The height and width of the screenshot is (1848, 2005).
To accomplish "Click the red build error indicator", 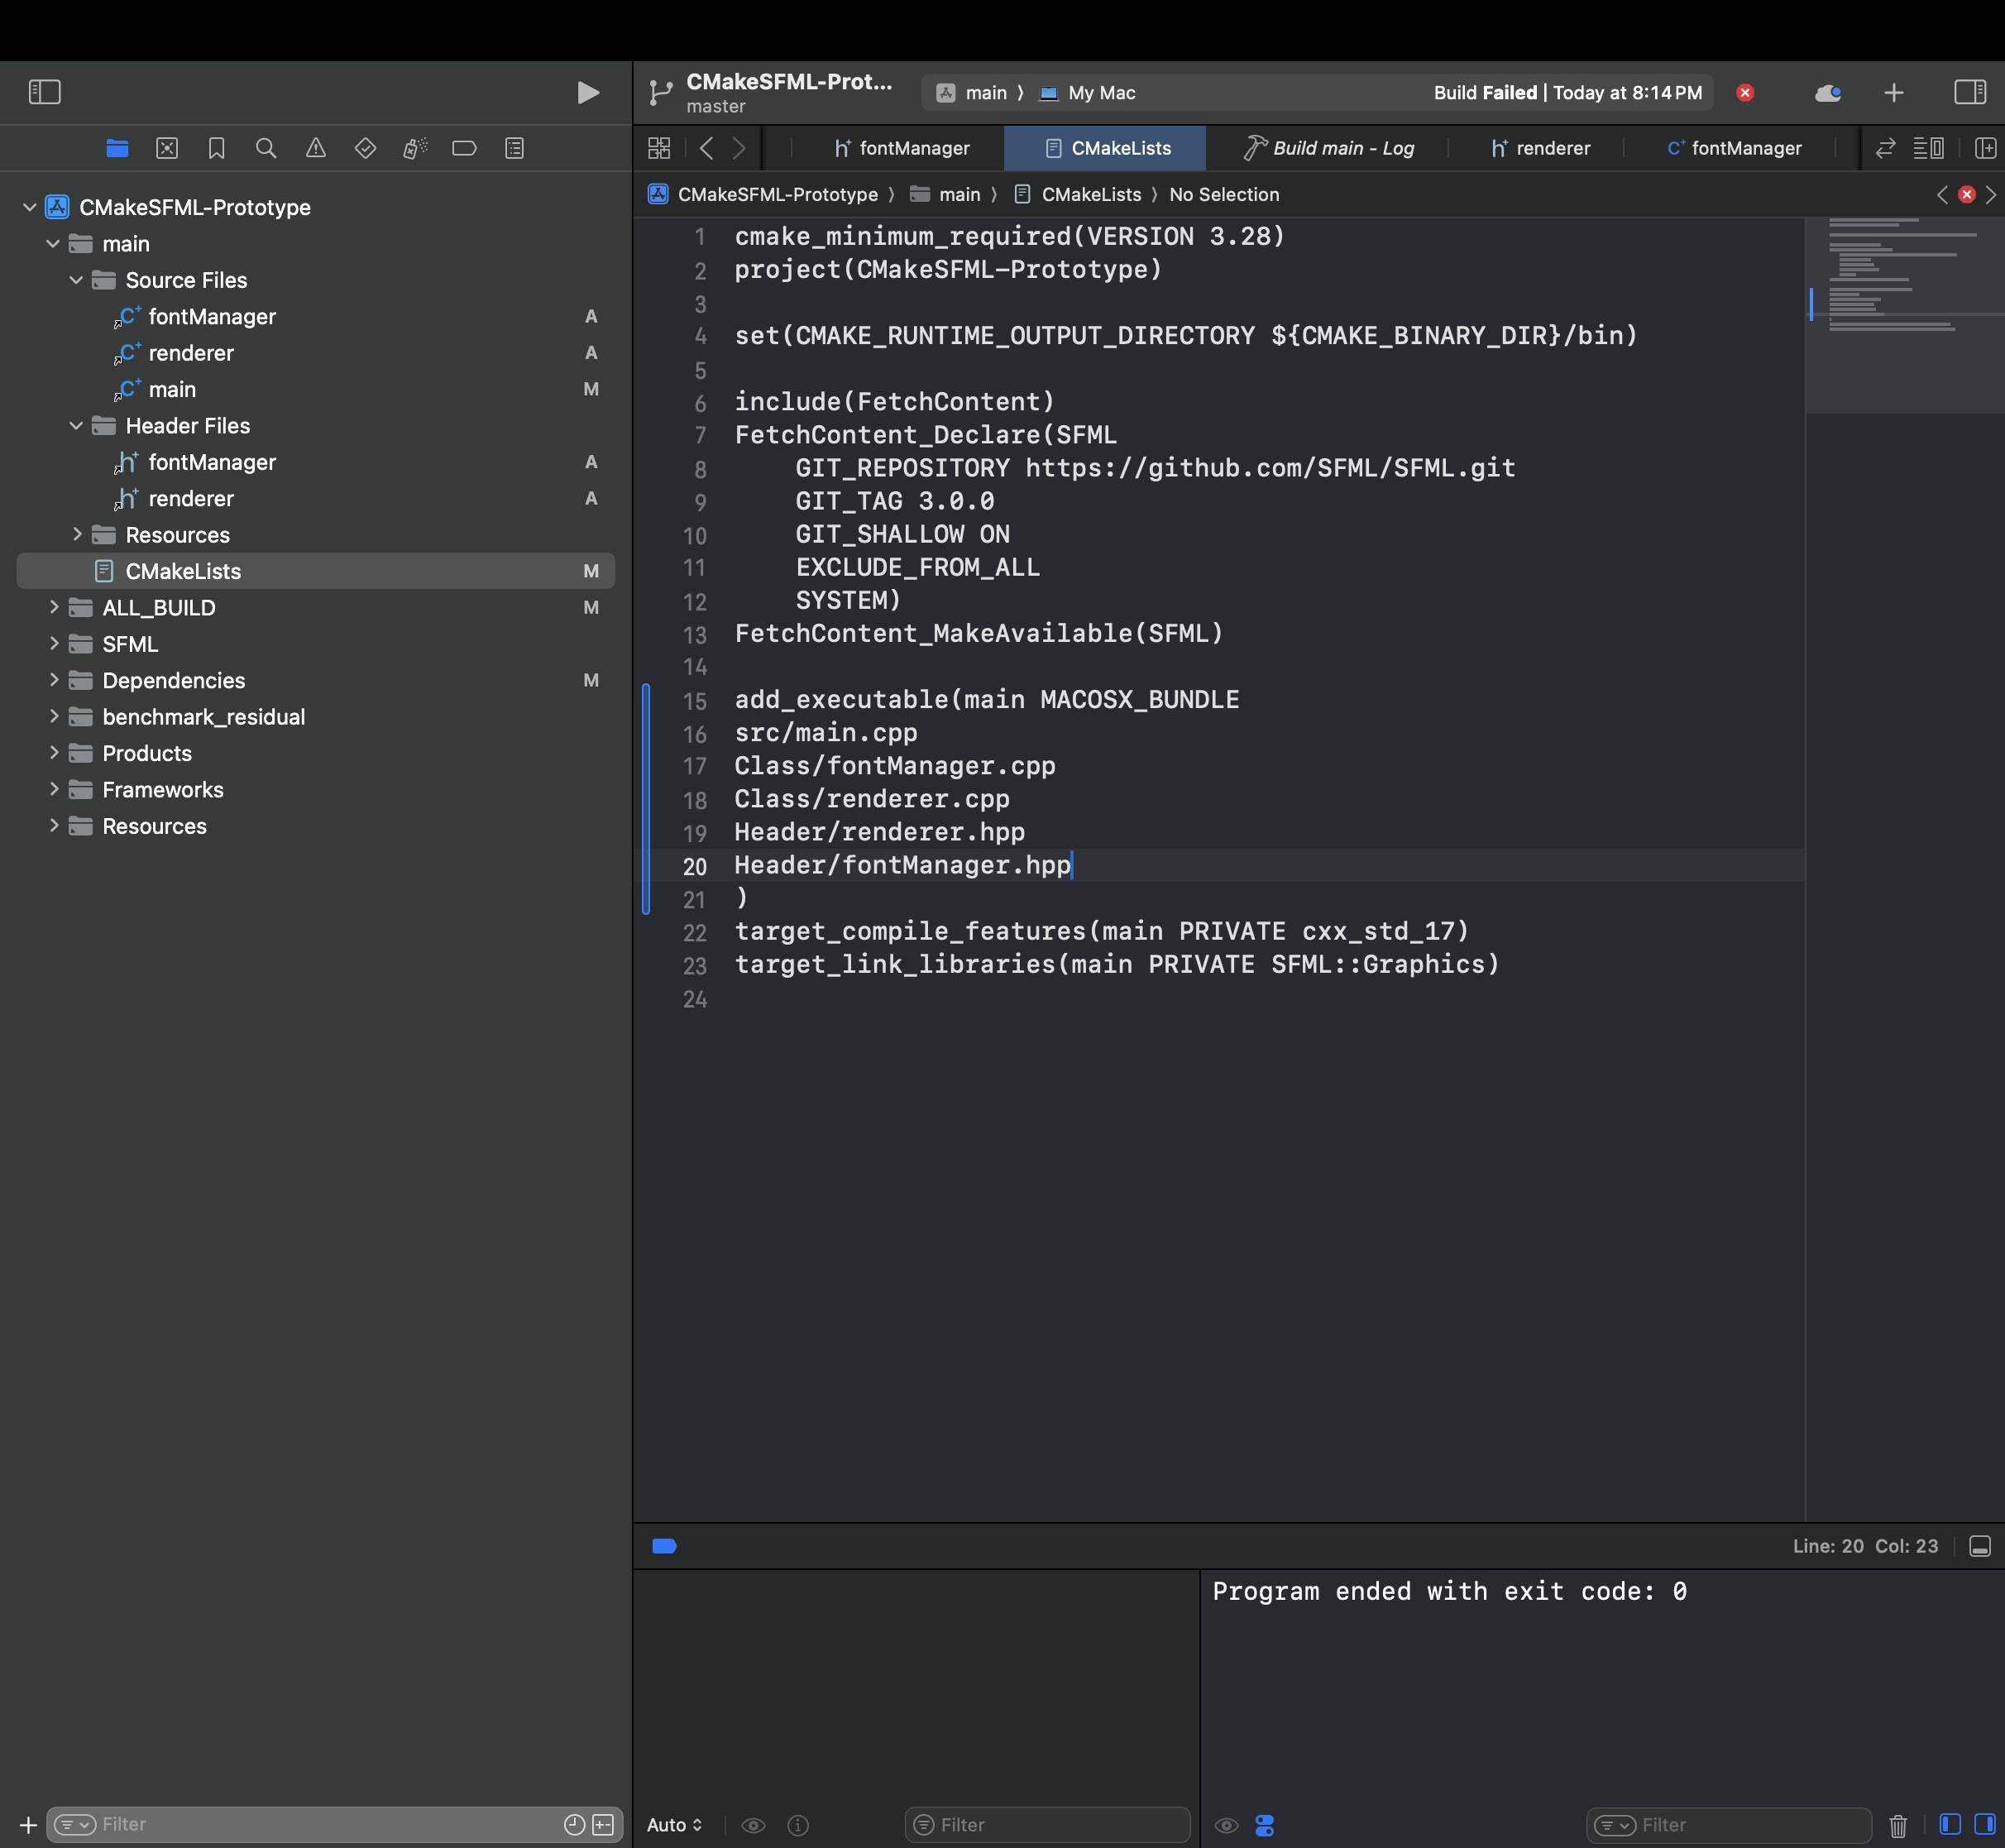I will 1745,93.
